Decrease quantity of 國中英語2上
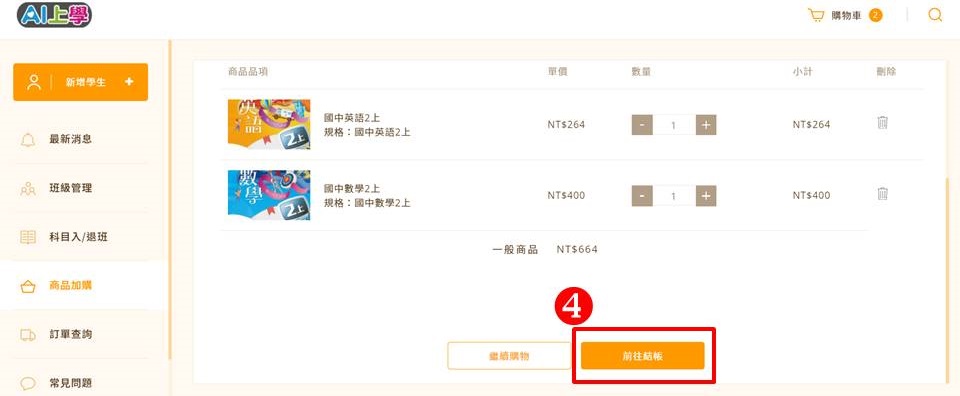Image resolution: width=960 pixels, height=396 pixels. [x=642, y=125]
